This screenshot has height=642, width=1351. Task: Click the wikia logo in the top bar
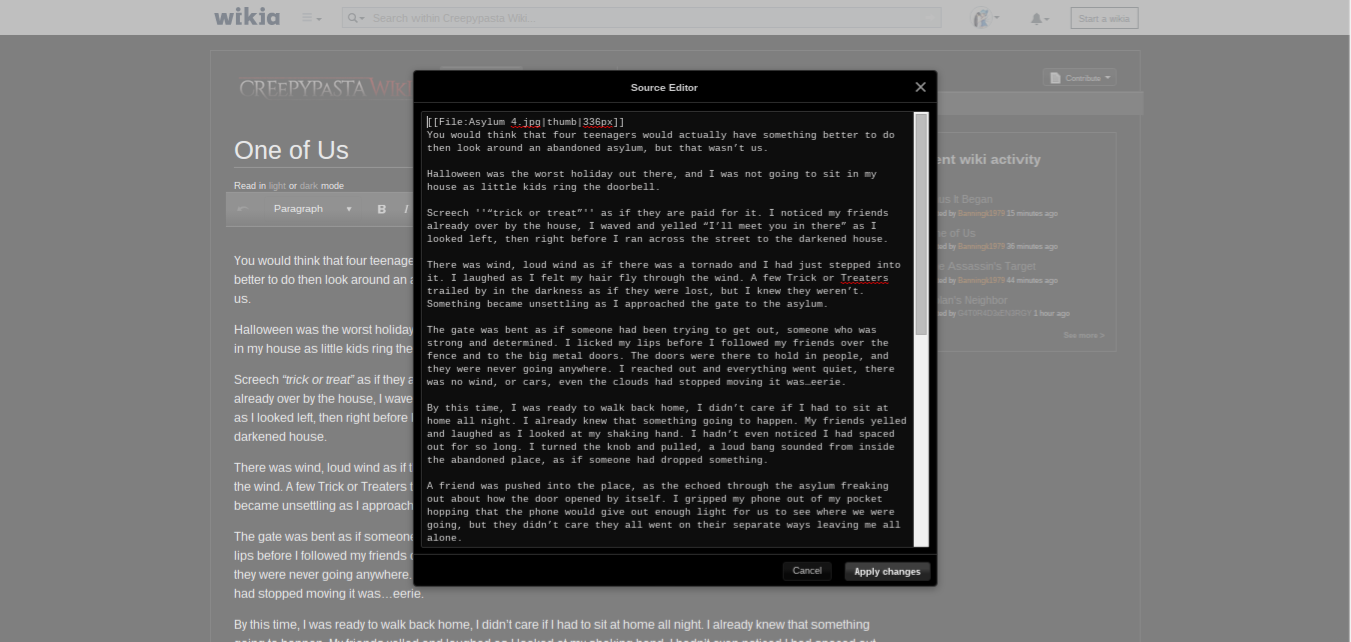(247, 17)
